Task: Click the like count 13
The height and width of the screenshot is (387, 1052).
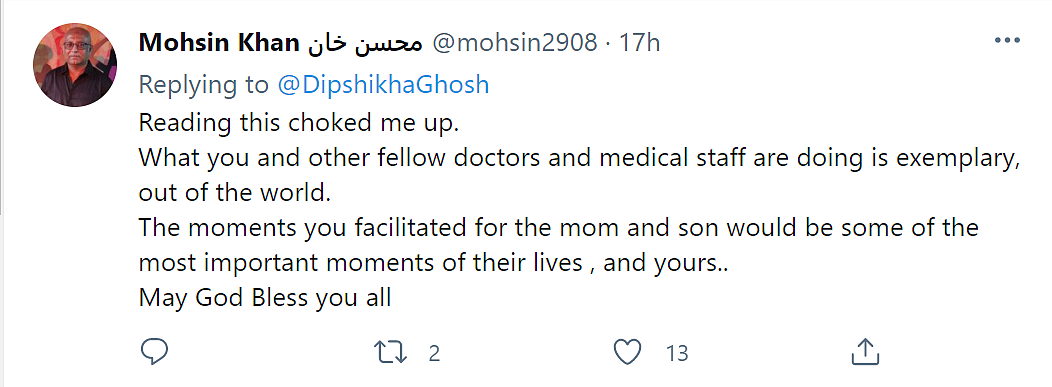Action: [x=678, y=353]
